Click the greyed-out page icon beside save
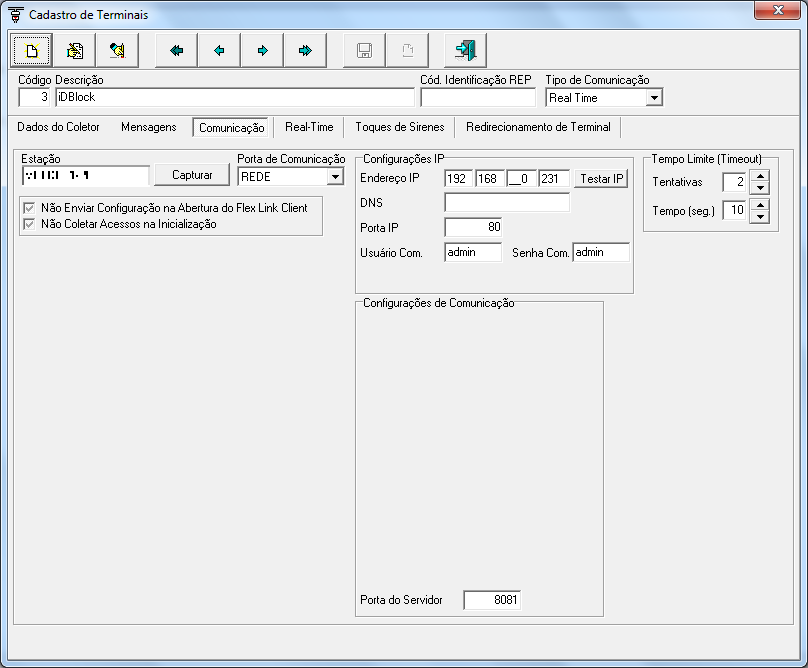 (x=407, y=51)
